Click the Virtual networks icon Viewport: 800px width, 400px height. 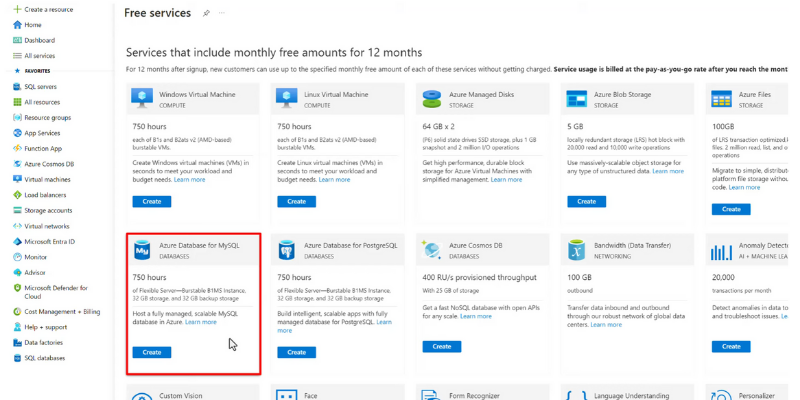(x=17, y=226)
